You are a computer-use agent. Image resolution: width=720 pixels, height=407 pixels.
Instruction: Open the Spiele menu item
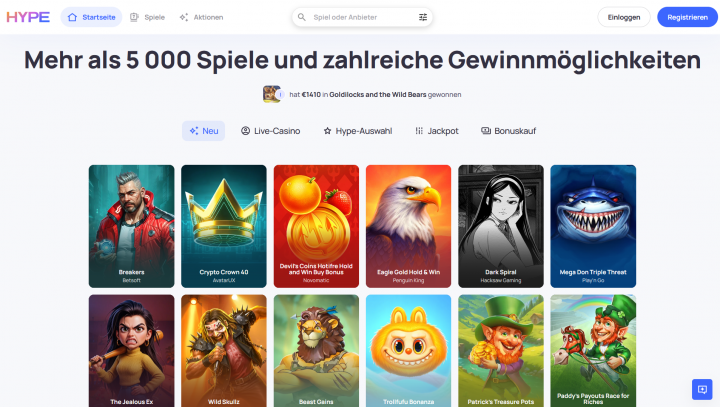[x=147, y=17]
